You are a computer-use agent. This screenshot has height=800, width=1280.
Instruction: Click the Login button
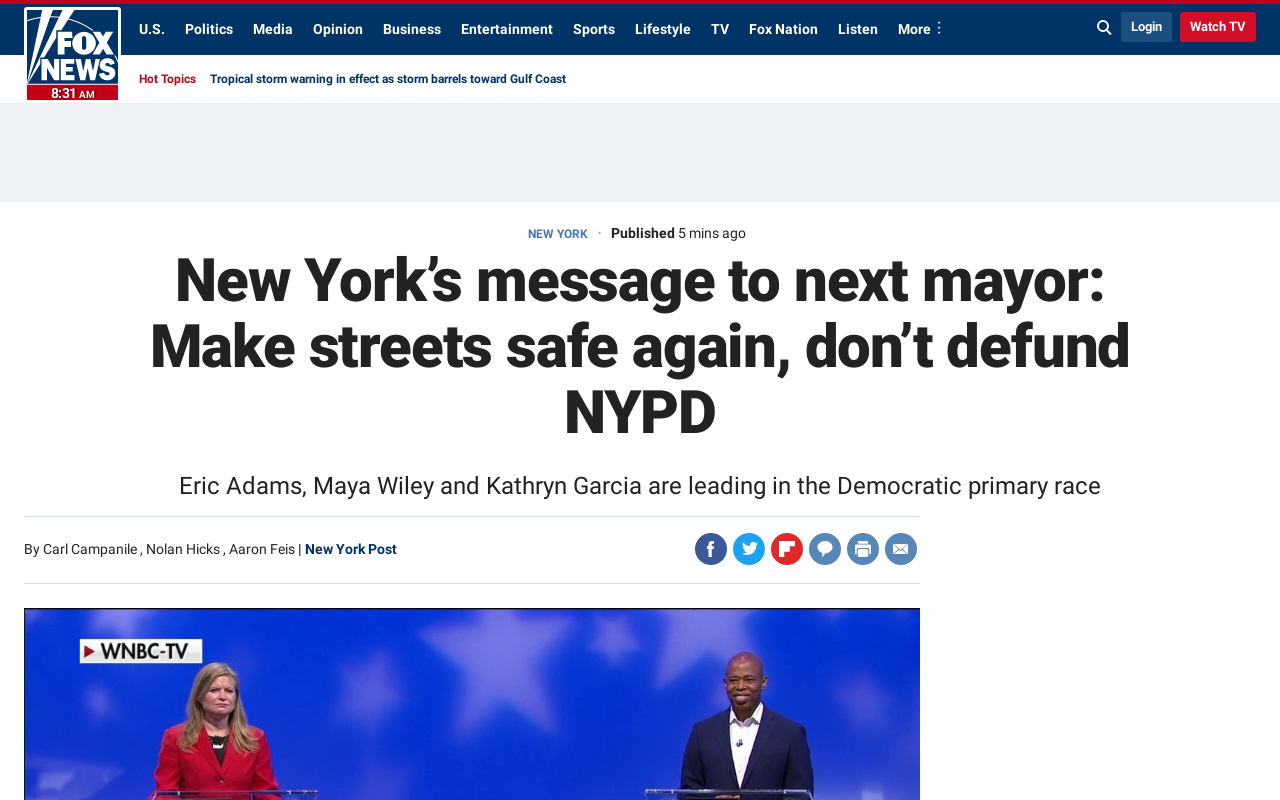click(x=1146, y=27)
